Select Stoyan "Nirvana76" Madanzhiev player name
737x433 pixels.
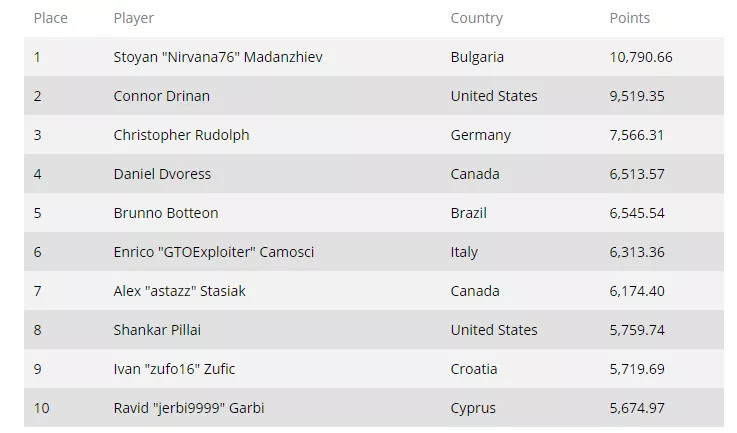click(x=218, y=57)
